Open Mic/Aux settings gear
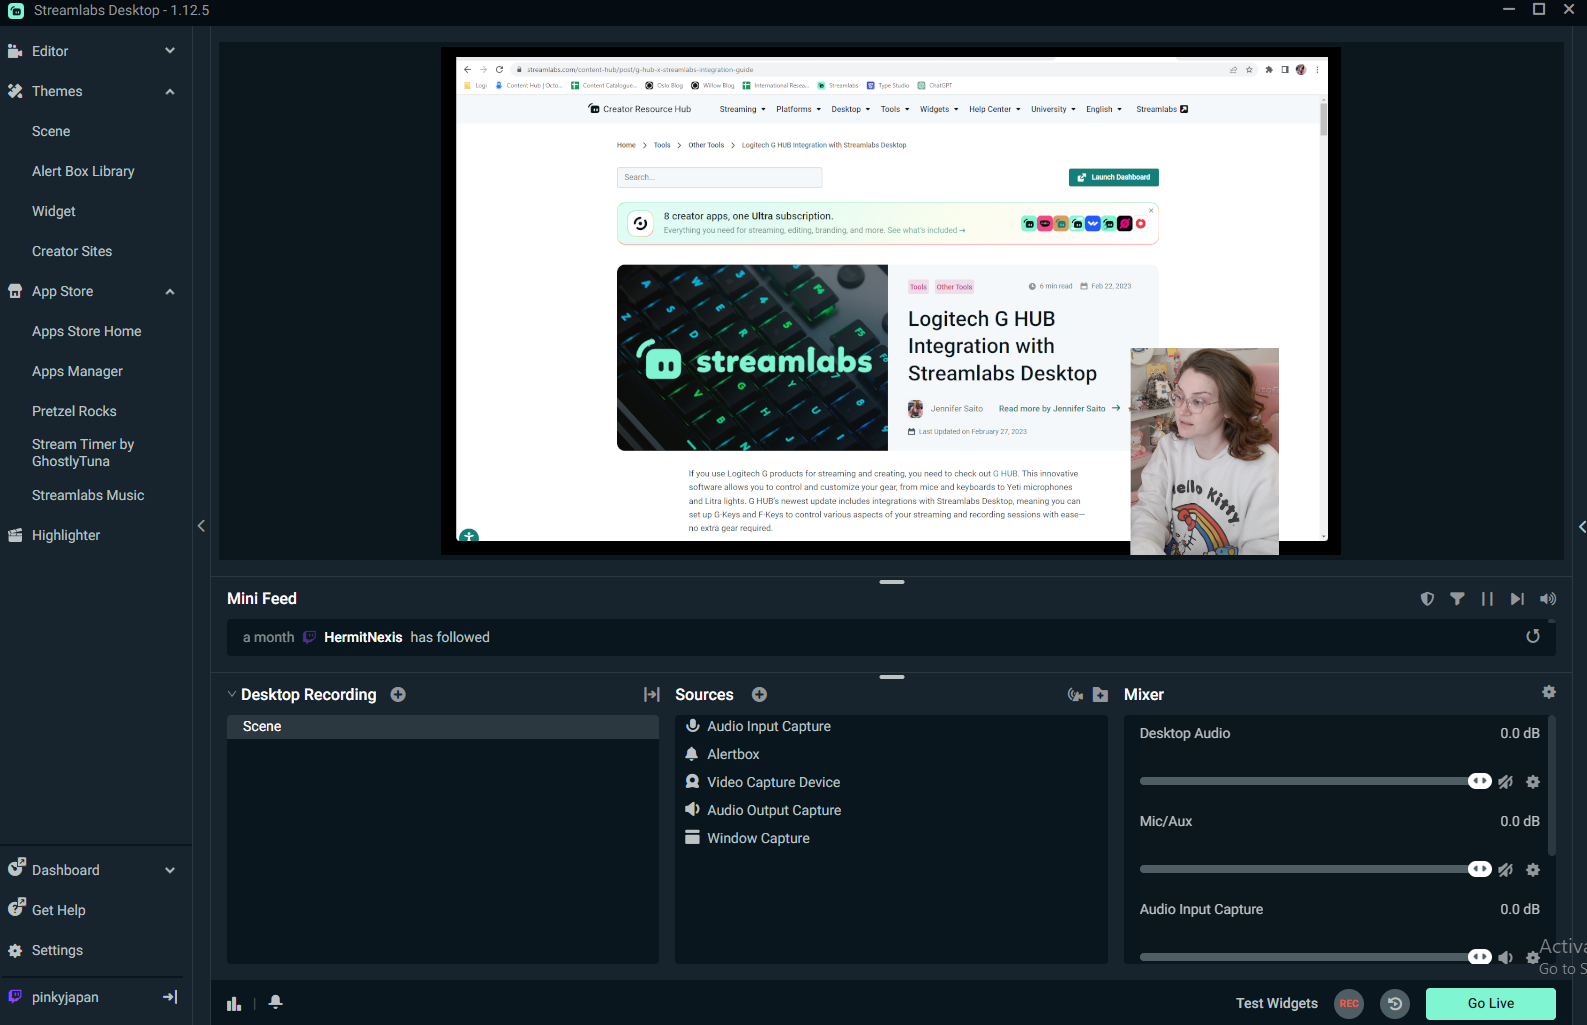Screen dimensions: 1587x1025 point(1533,870)
